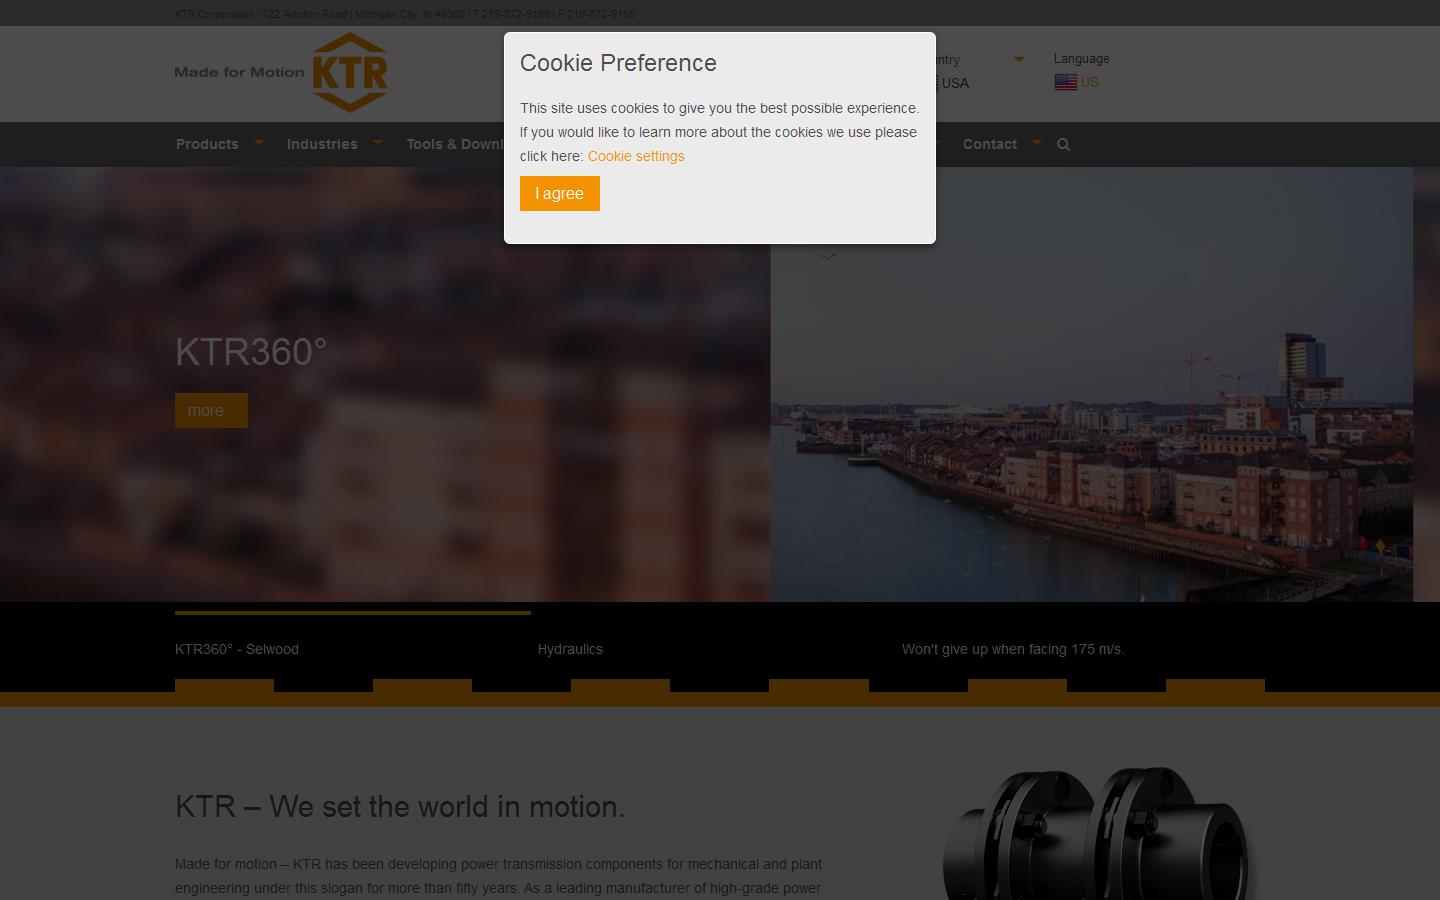Click the more button under KTR360°
Screen dimensions: 1440x900
pyautogui.click(x=211, y=410)
